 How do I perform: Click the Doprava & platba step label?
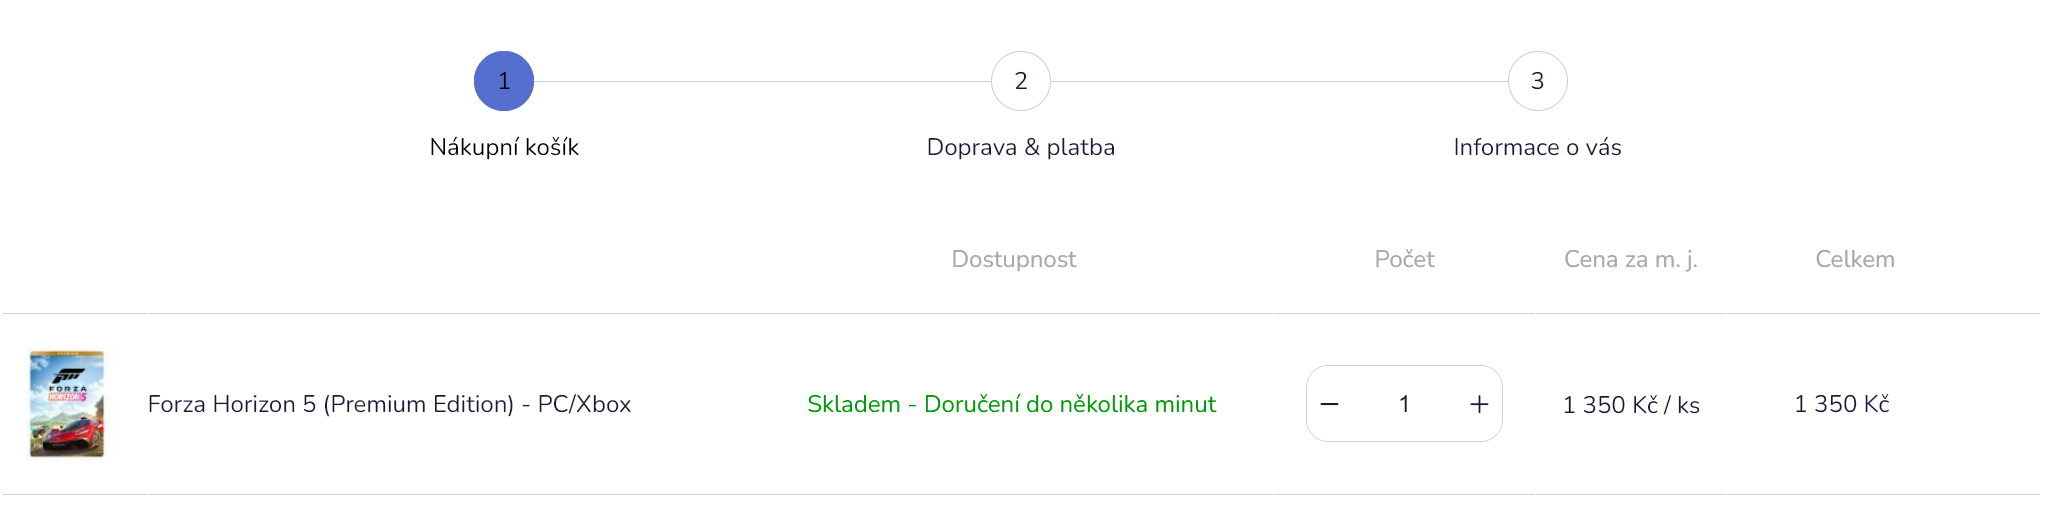pyautogui.click(x=1021, y=147)
